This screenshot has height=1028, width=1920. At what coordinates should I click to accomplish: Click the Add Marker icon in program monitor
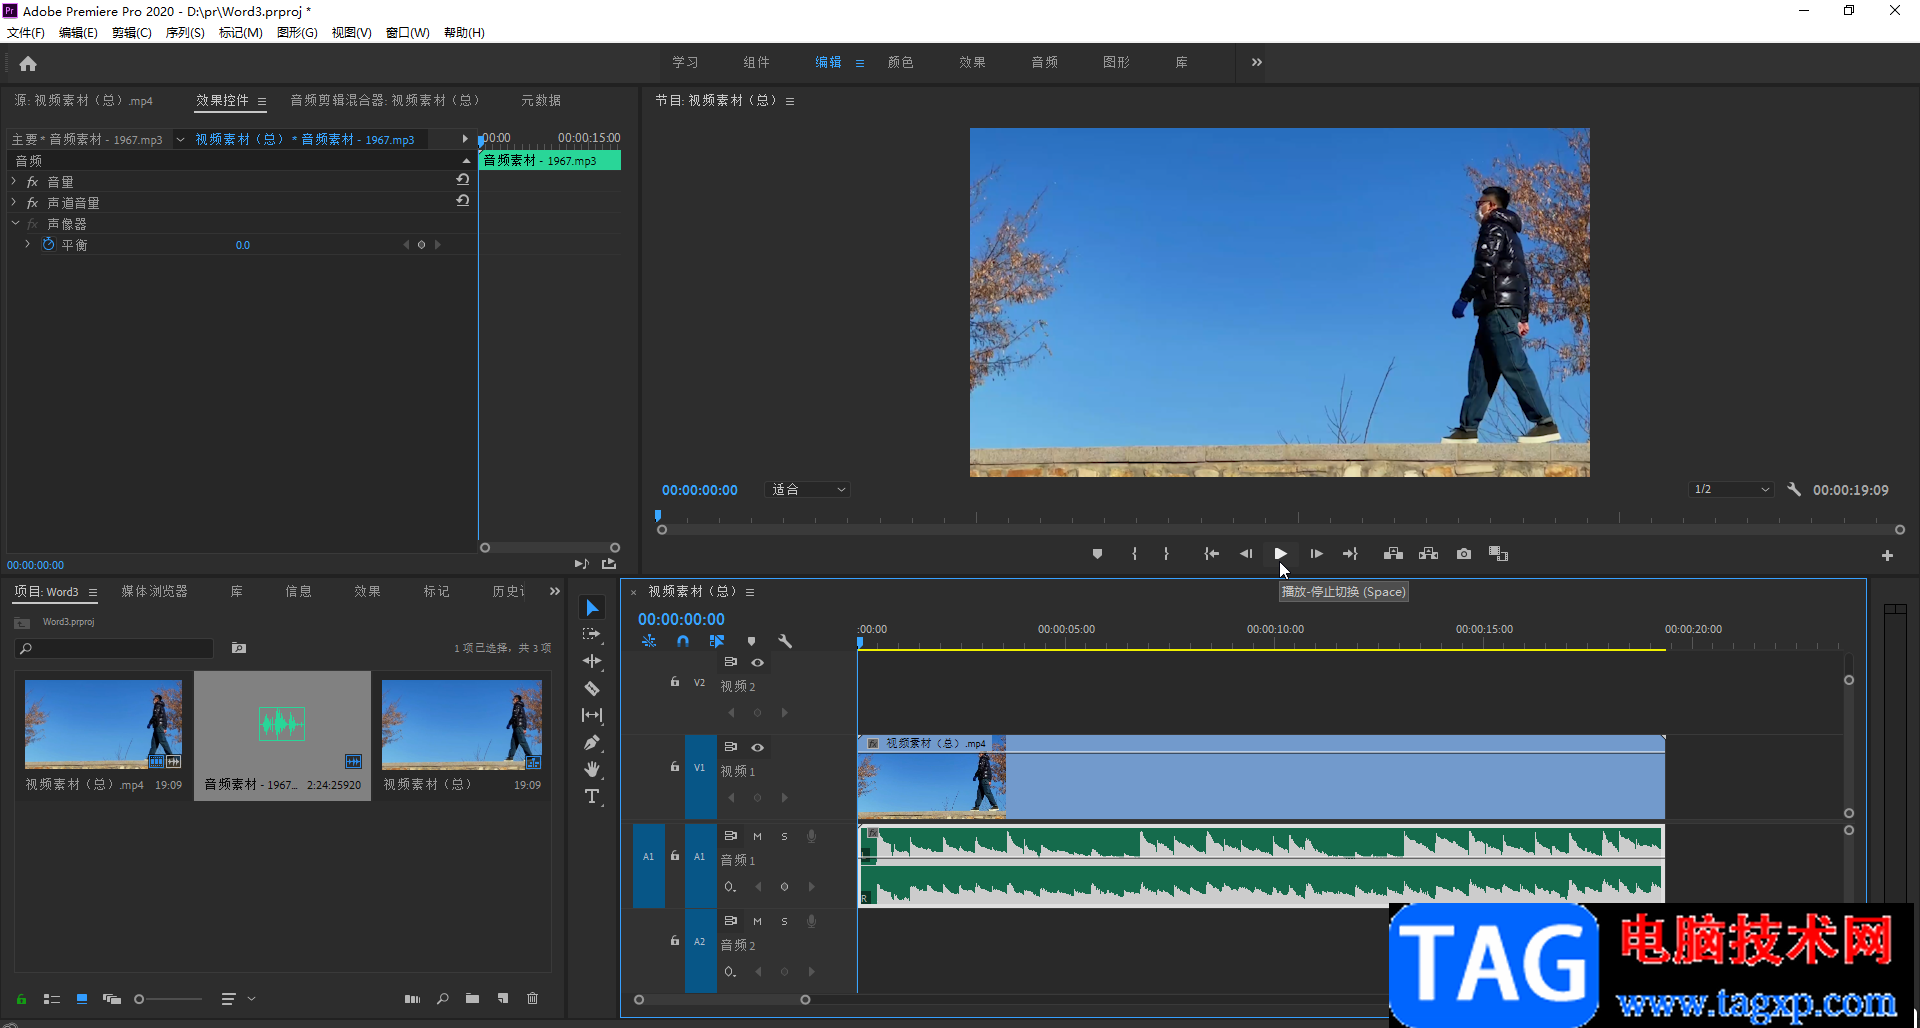(x=1097, y=554)
